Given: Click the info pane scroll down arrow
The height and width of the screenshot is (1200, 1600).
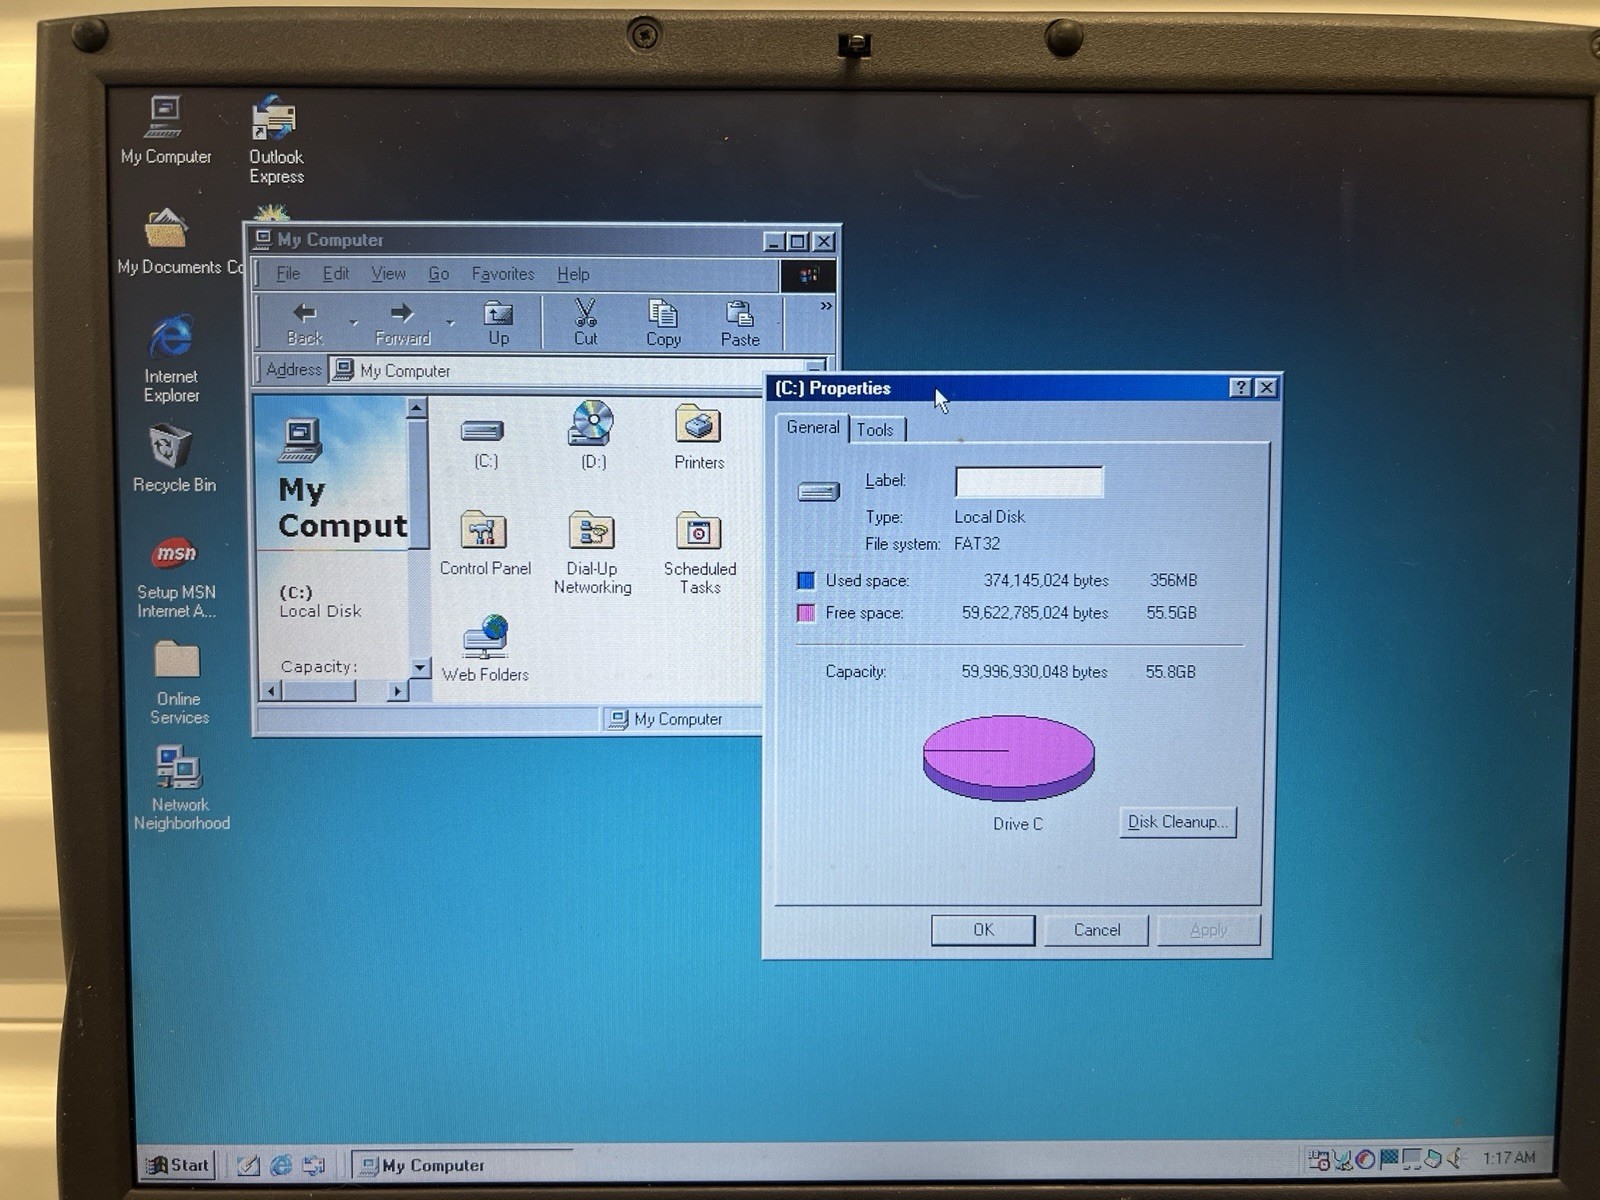Looking at the screenshot, I should coord(419,667).
